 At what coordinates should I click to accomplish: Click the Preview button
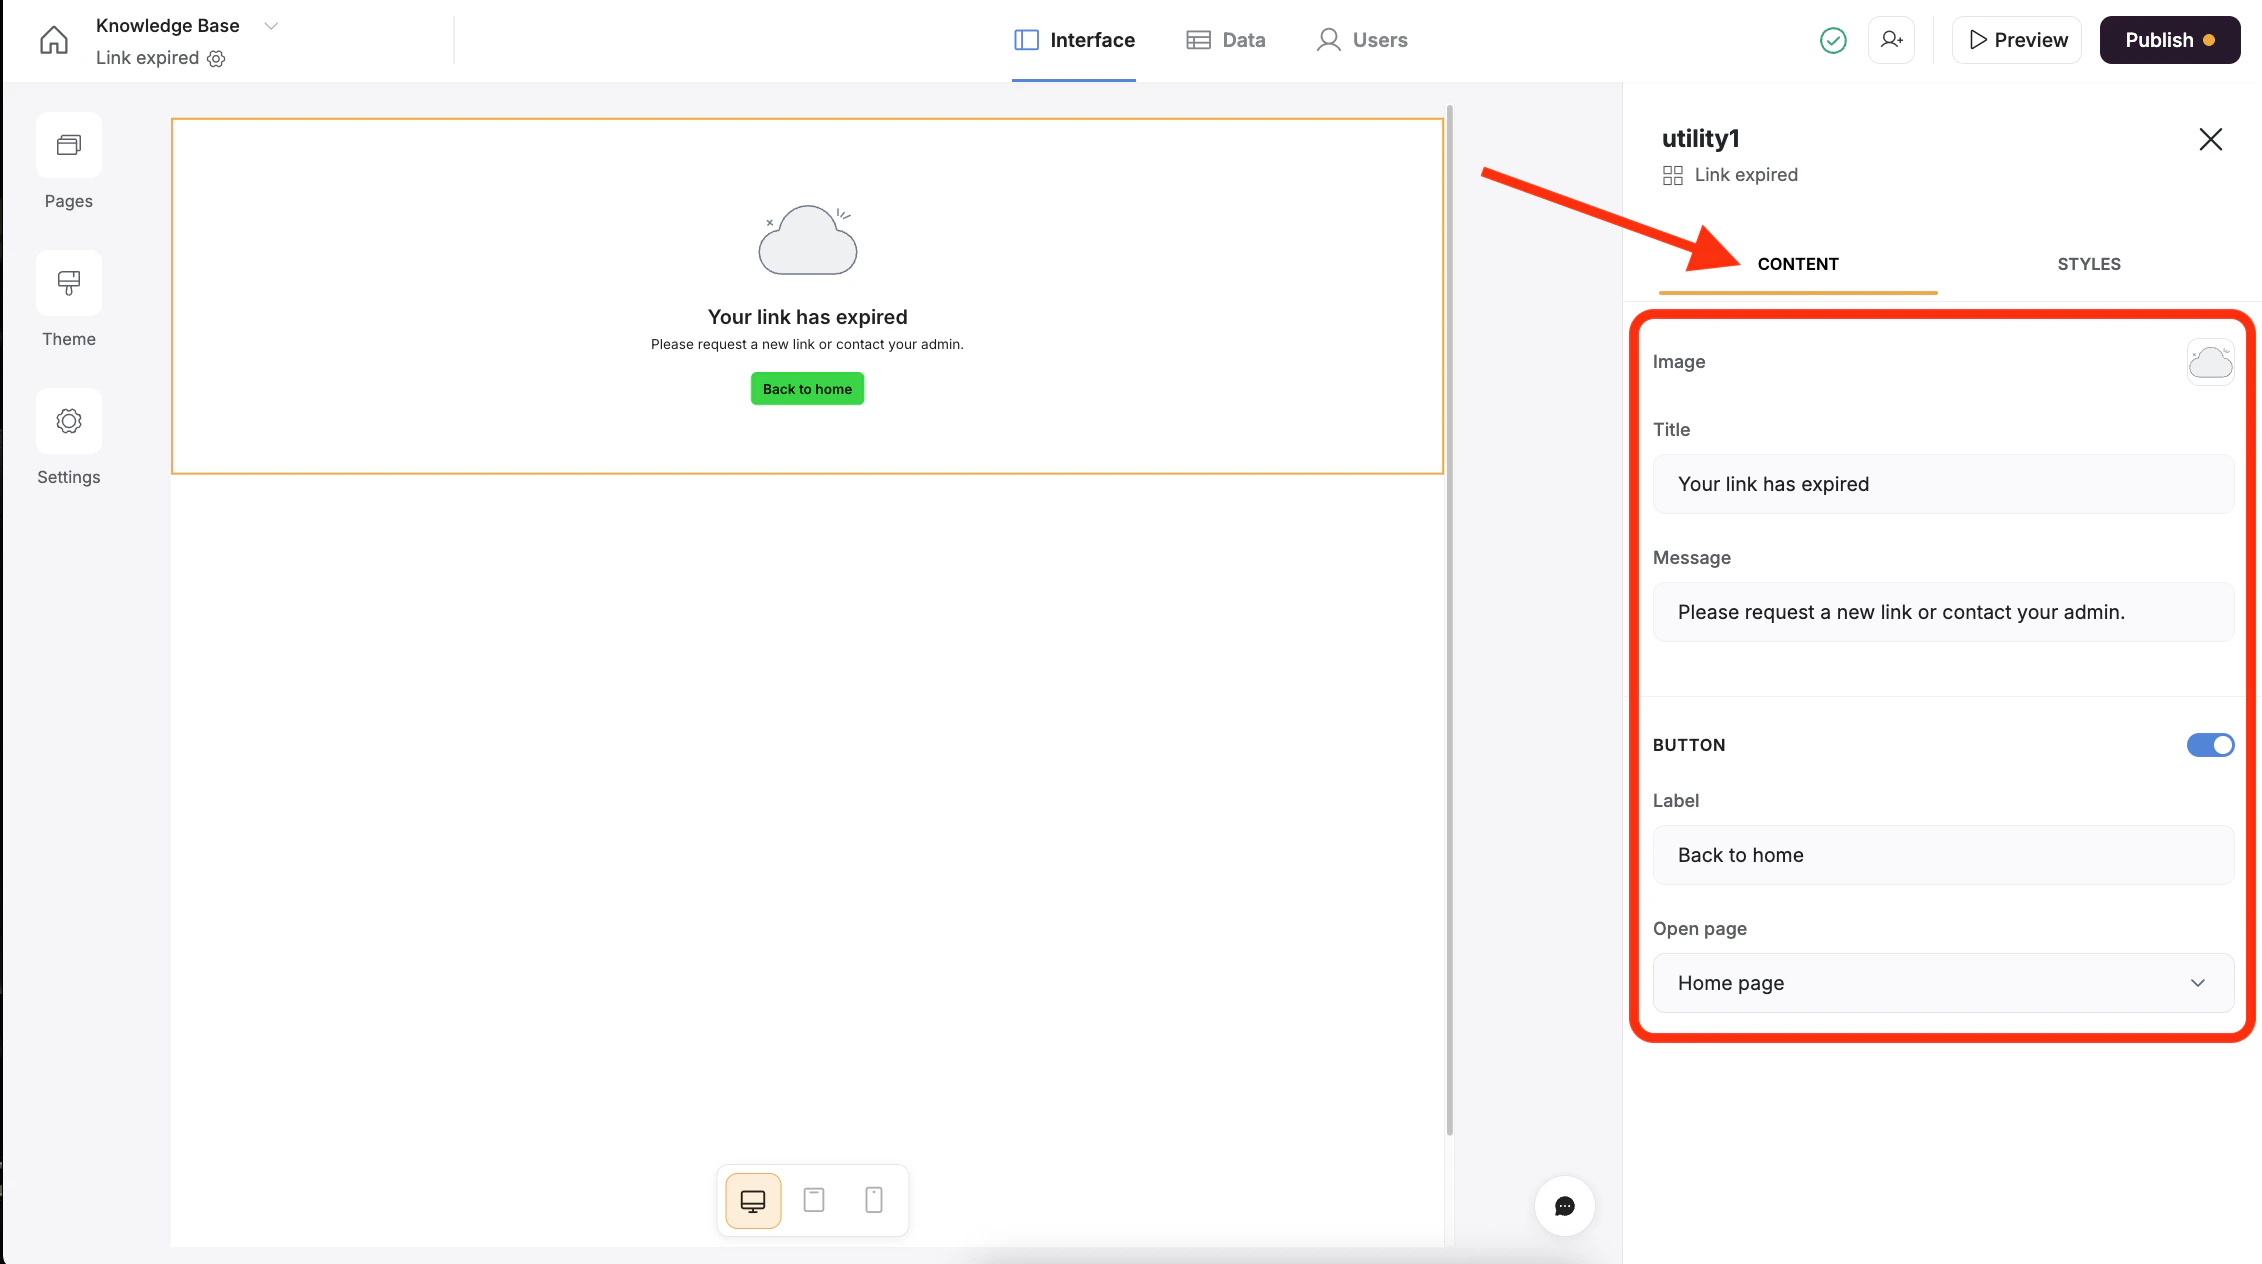(x=2017, y=40)
